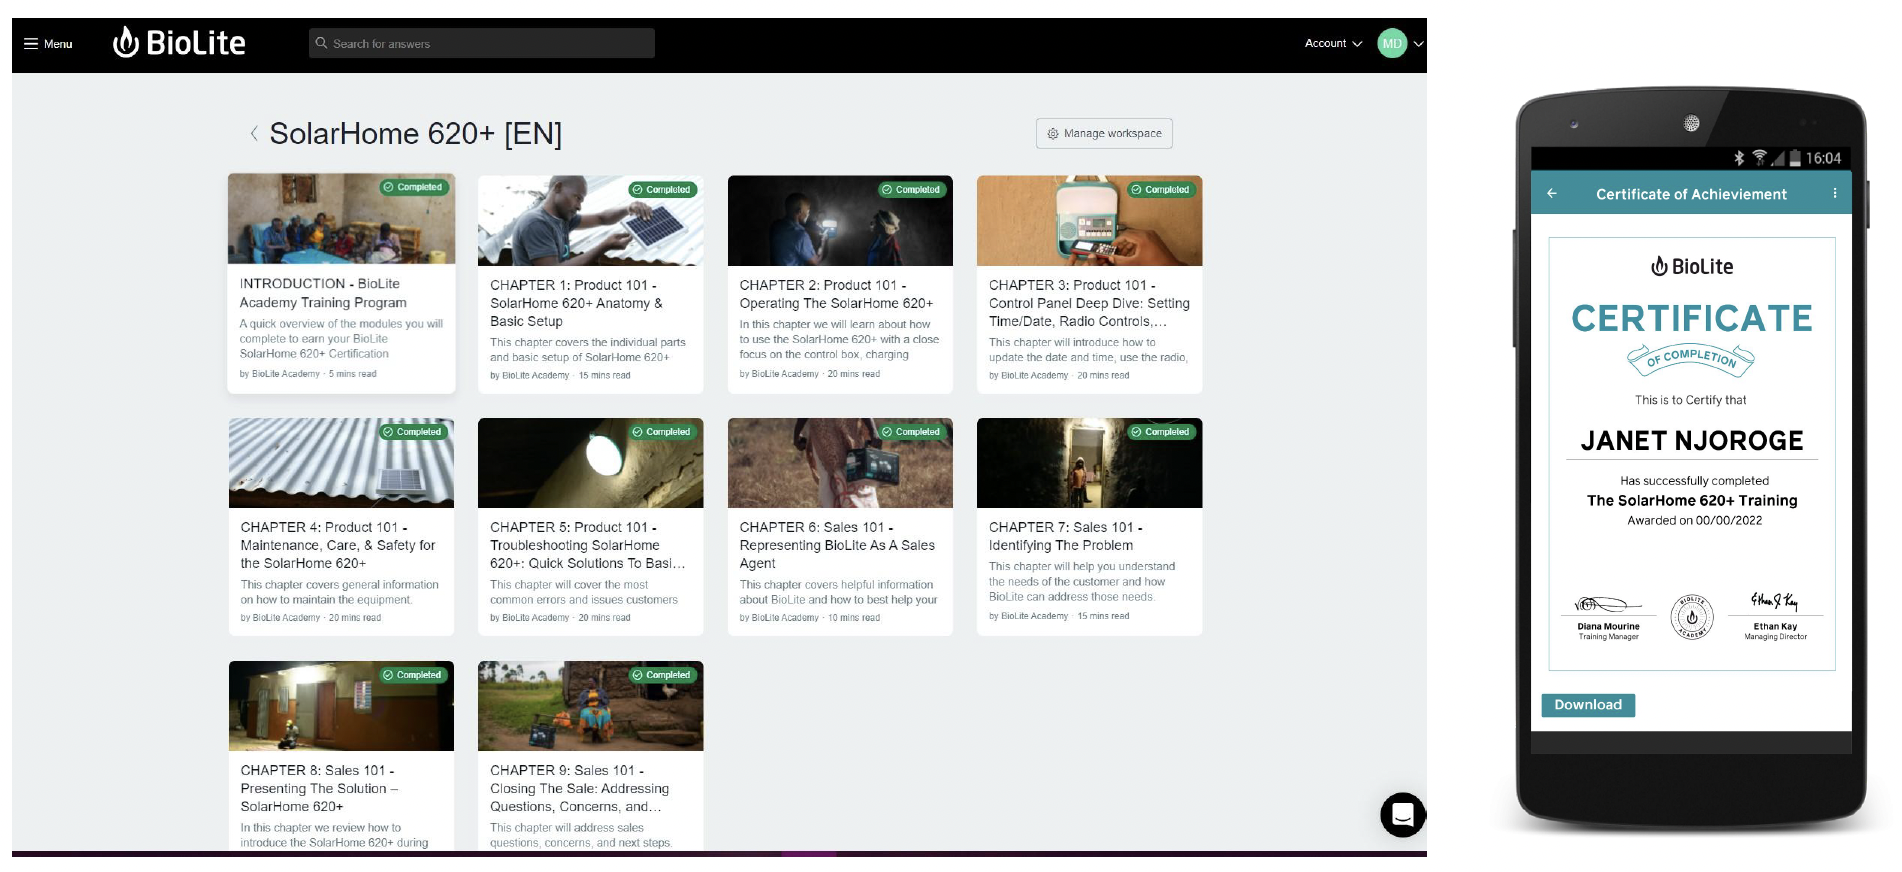Click Completed badge on Chapter 7 card

(x=1161, y=432)
